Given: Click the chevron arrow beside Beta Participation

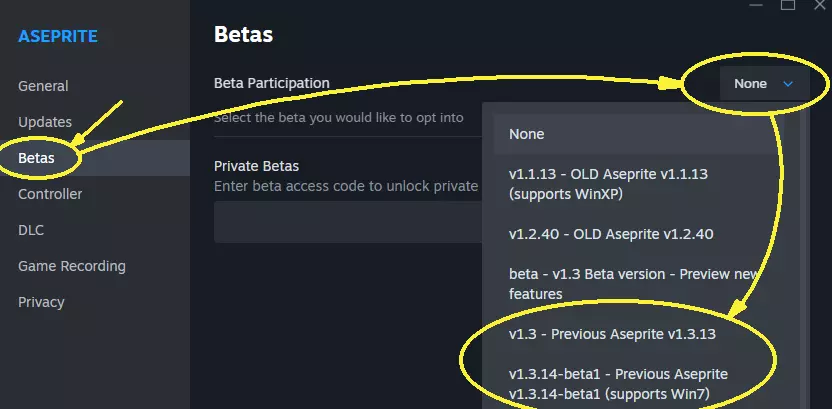Looking at the screenshot, I should [788, 84].
